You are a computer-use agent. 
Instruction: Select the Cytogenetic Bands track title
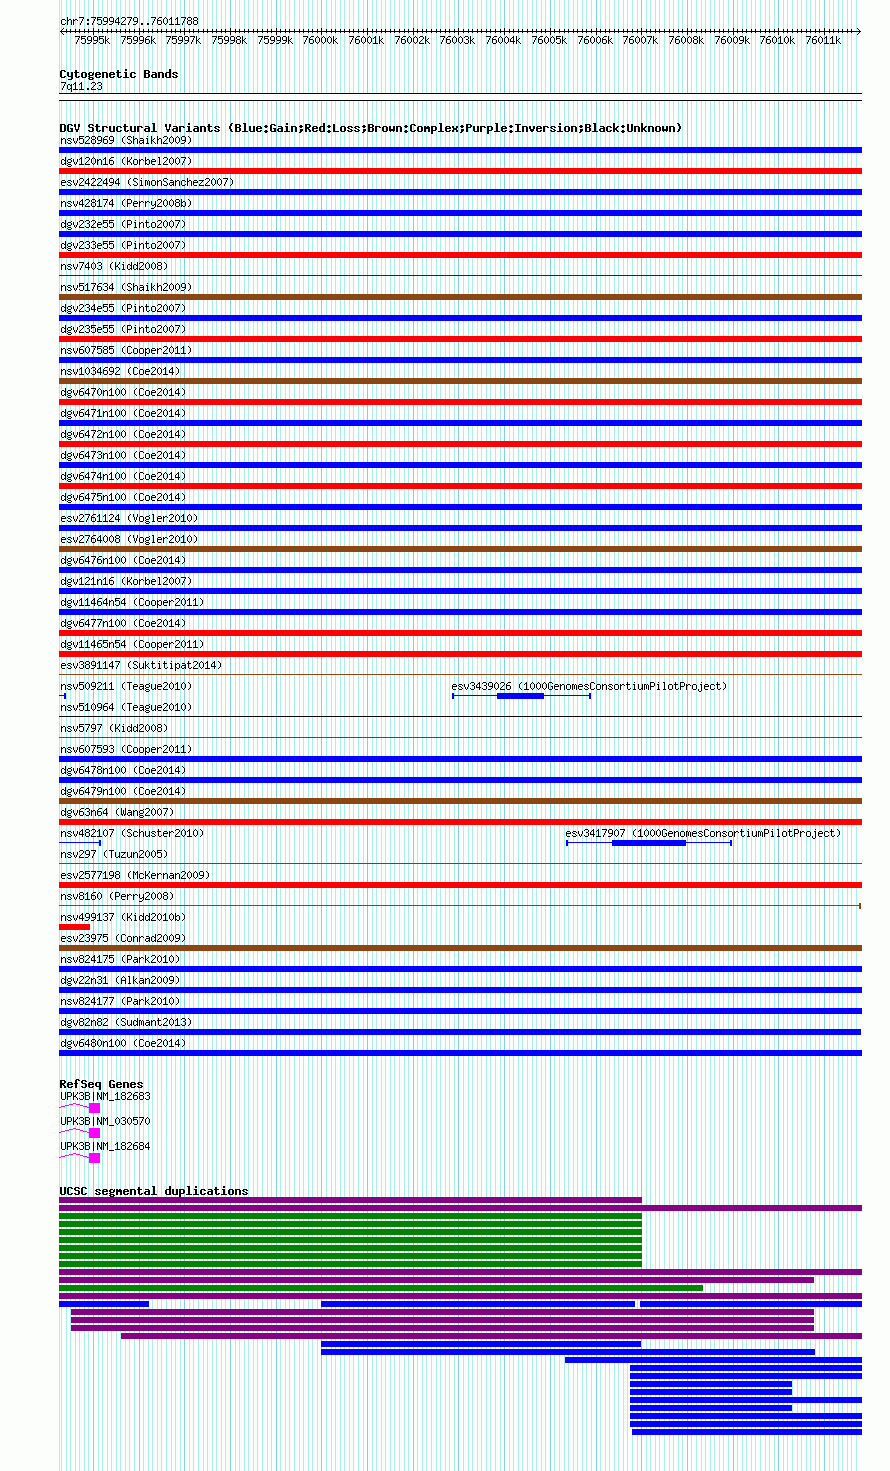119,74
